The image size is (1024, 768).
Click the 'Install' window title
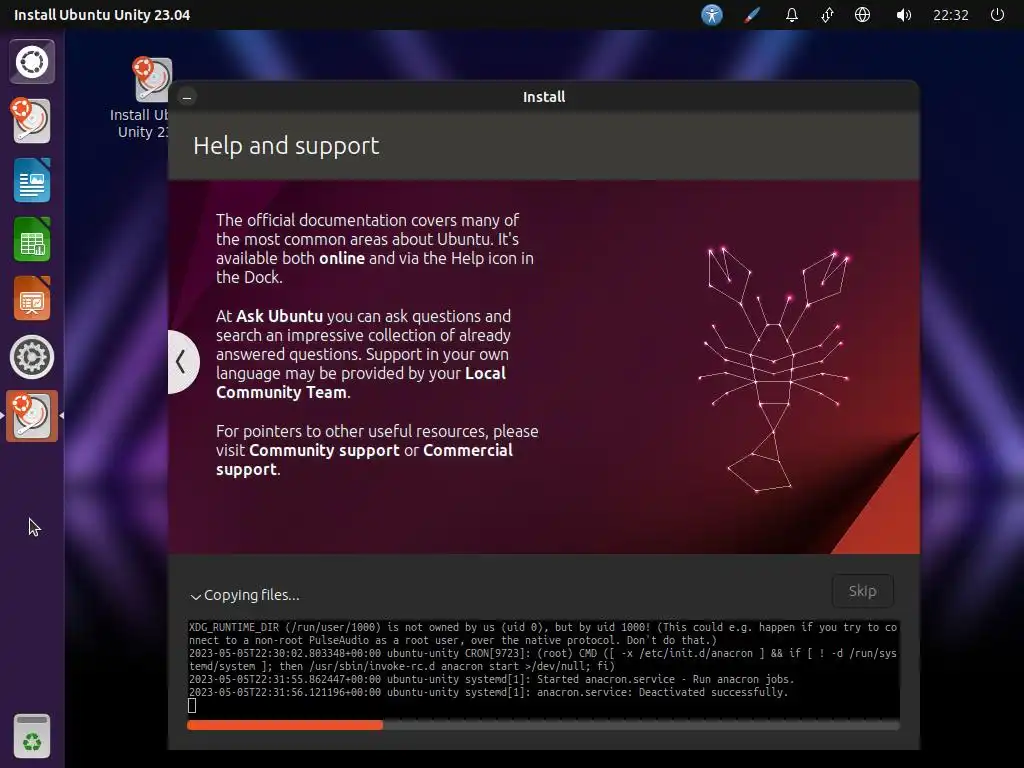[x=544, y=97]
